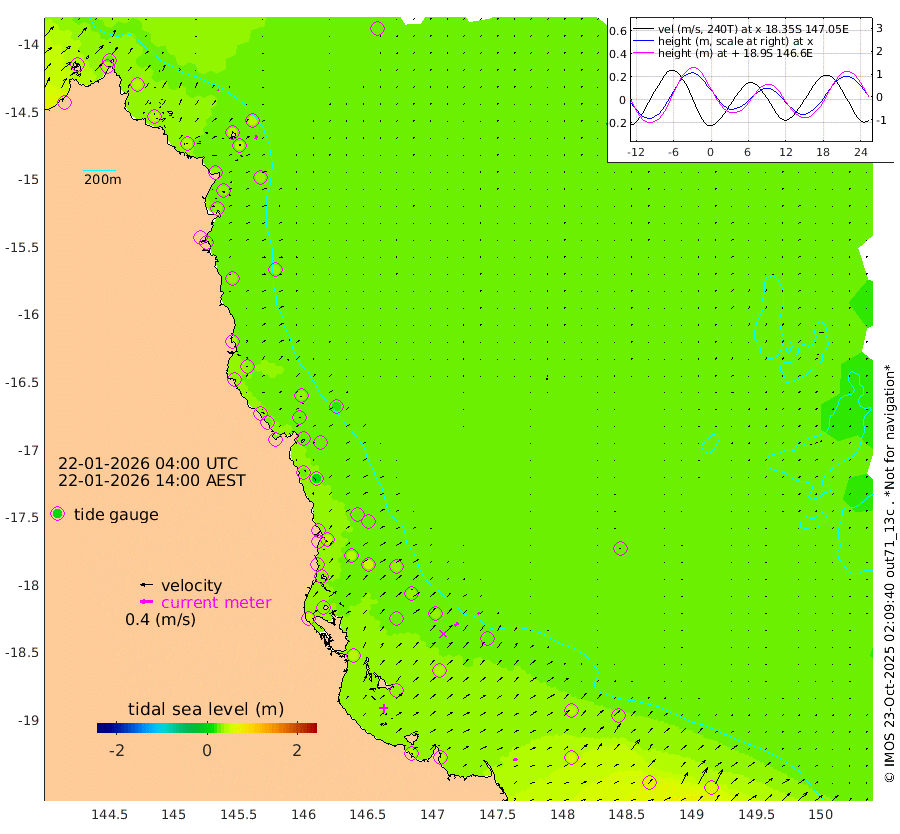
Task: Click the IMOS copyright text on right edge
Action: click(x=889, y=574)
